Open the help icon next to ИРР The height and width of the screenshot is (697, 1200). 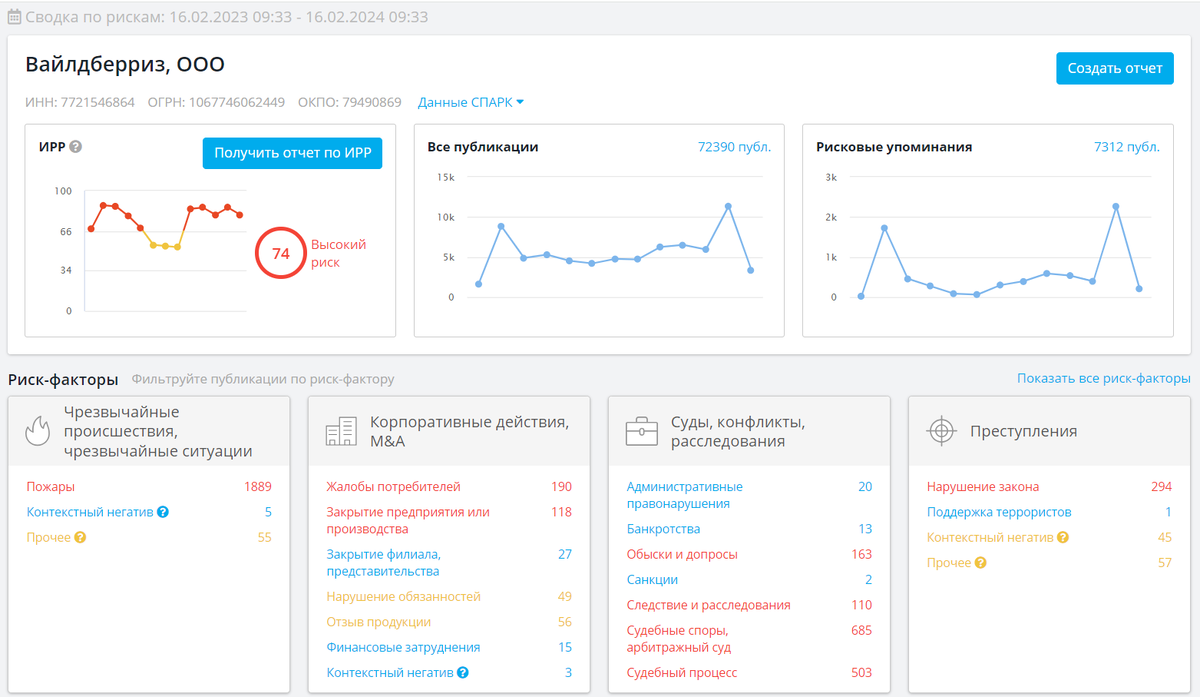(76, 147)
